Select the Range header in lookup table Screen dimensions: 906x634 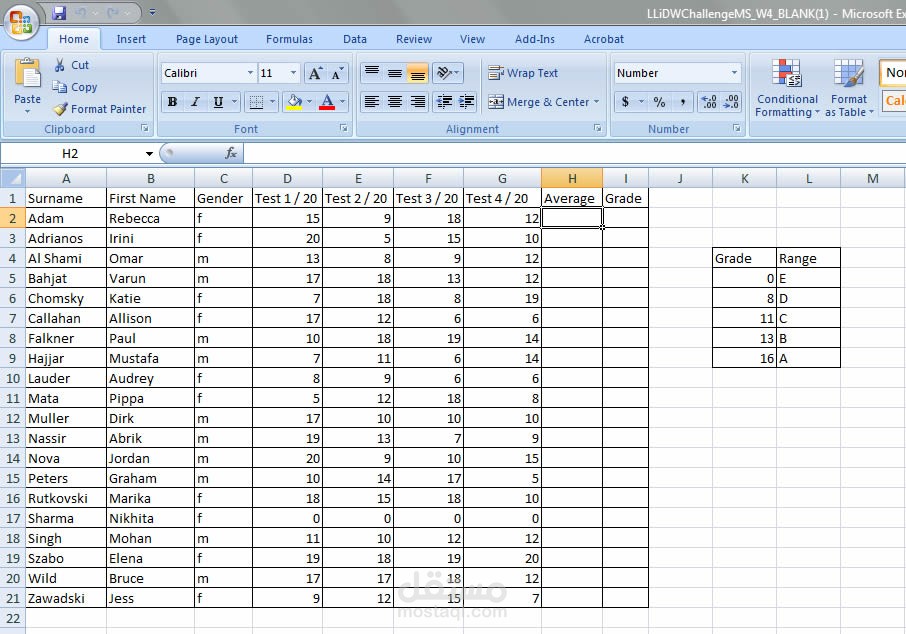pyautogui.click(x=808, y=258)
